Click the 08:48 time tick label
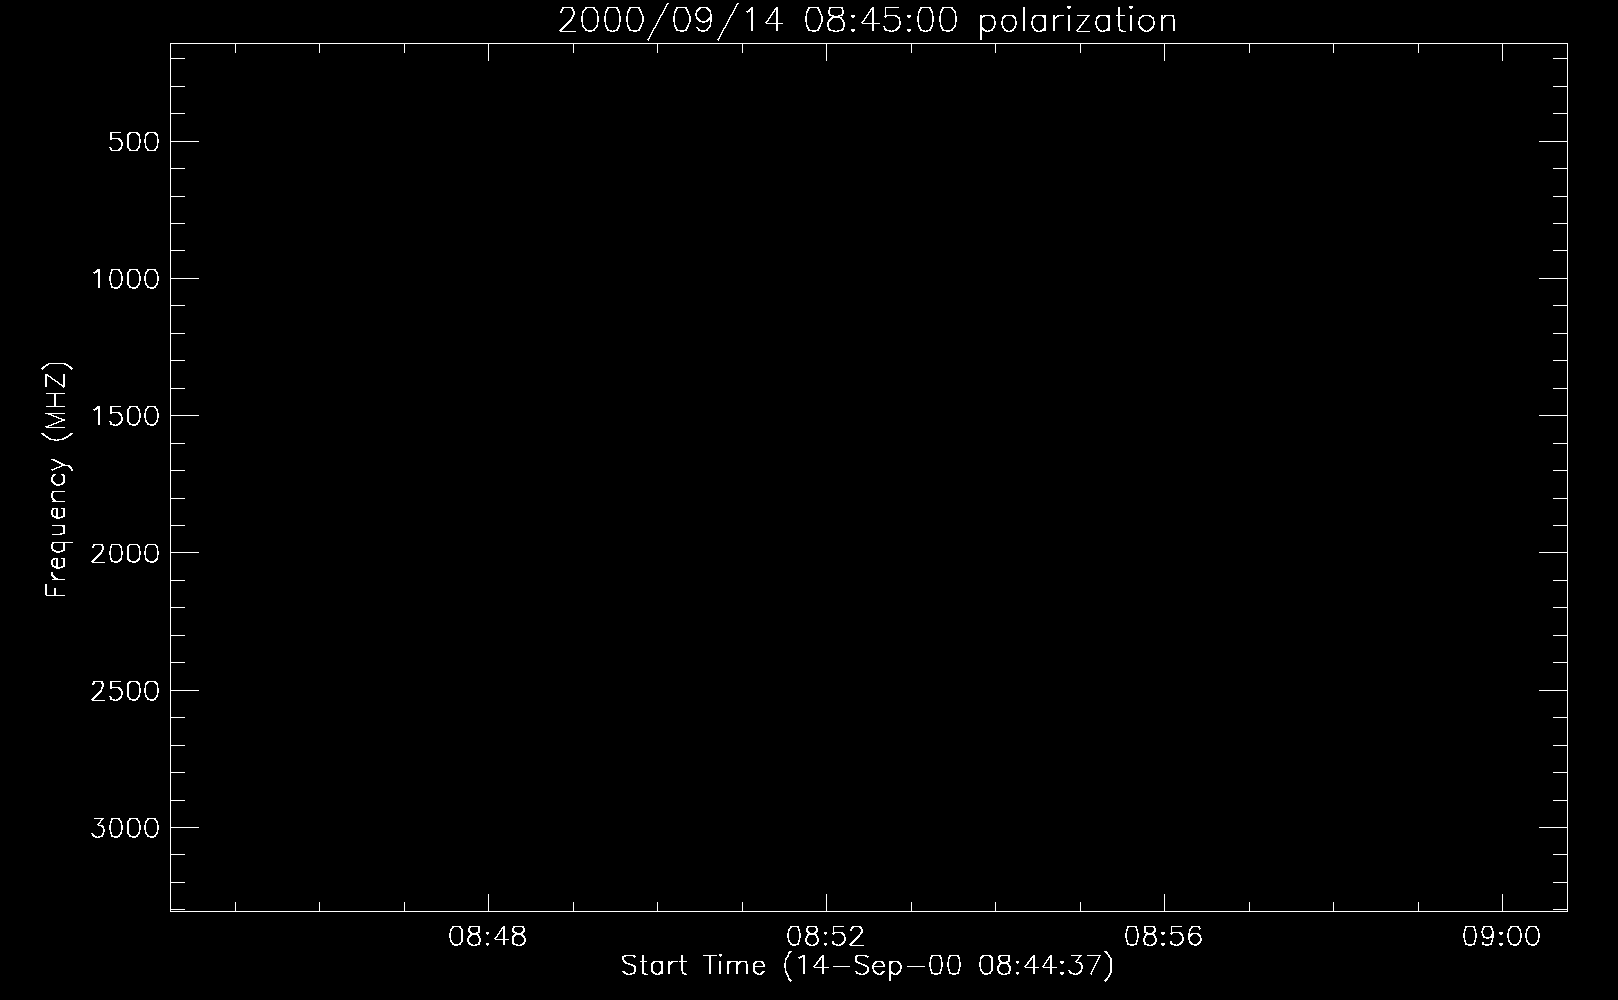 click(x=488, y=937)
